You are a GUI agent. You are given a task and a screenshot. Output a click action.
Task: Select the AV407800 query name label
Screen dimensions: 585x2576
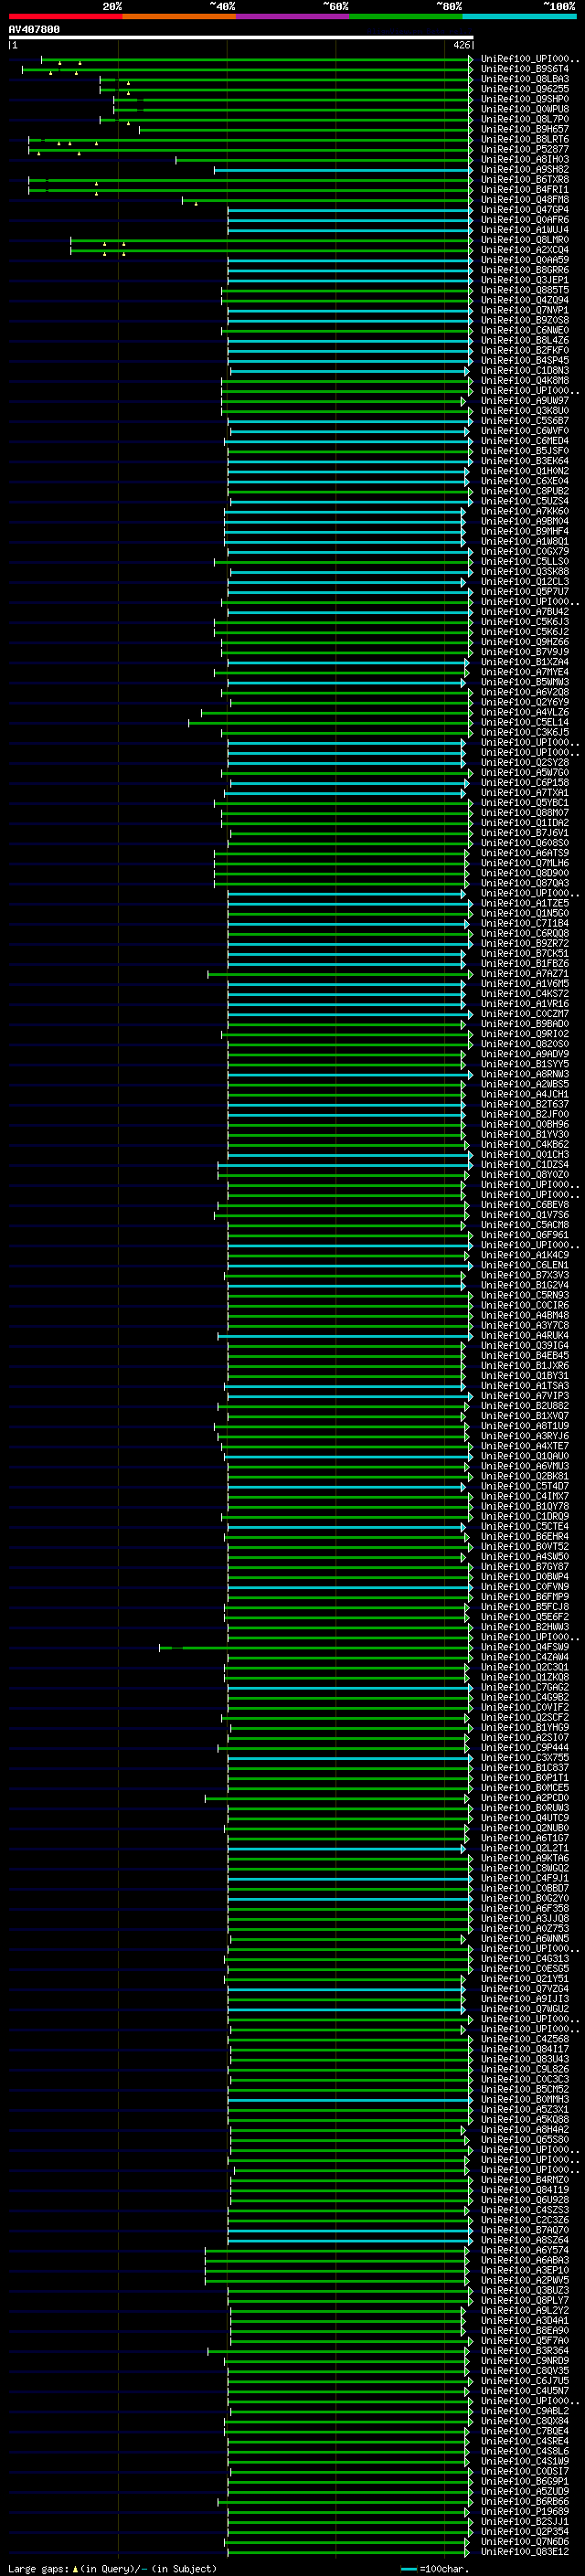tap(34, 29)
